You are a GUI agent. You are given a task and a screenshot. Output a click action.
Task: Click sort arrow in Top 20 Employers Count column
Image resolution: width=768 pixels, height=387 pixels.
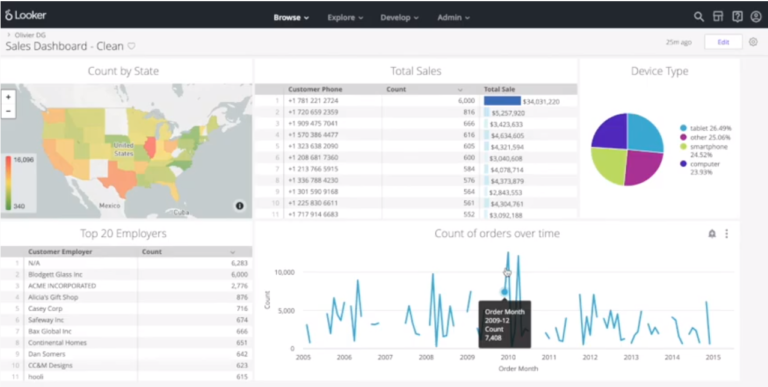[x=233, y=252]
